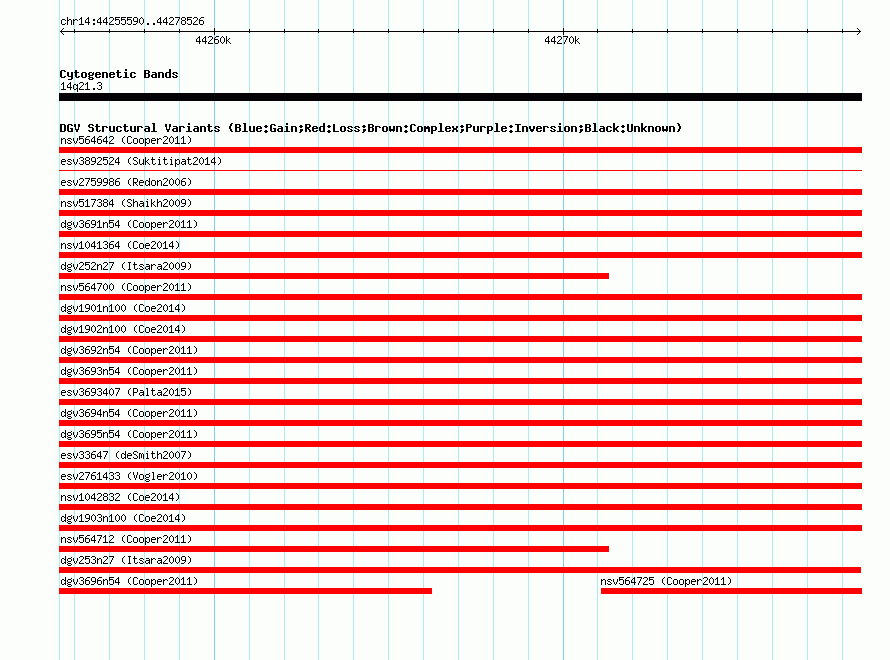Image resolution: width=890 pixels, height=660 pixels.
Task: Click esv2761433 (Vogler2010) variant label
Action: [129, 476]
